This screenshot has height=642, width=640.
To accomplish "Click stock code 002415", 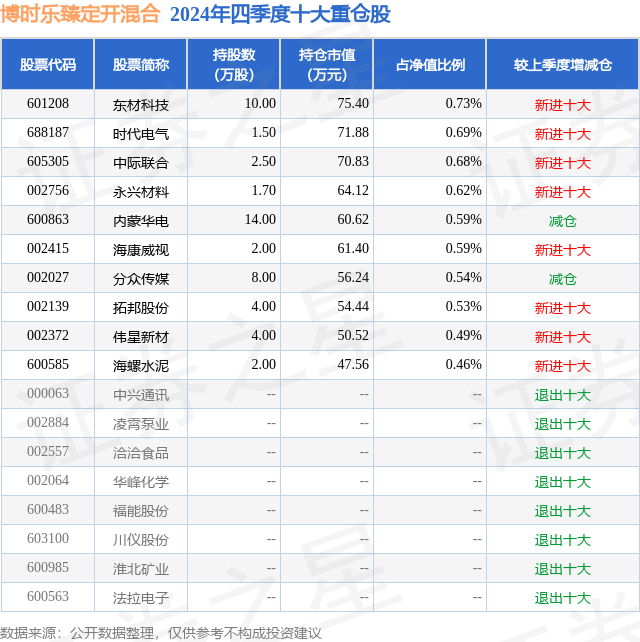I will coord(48,249).
